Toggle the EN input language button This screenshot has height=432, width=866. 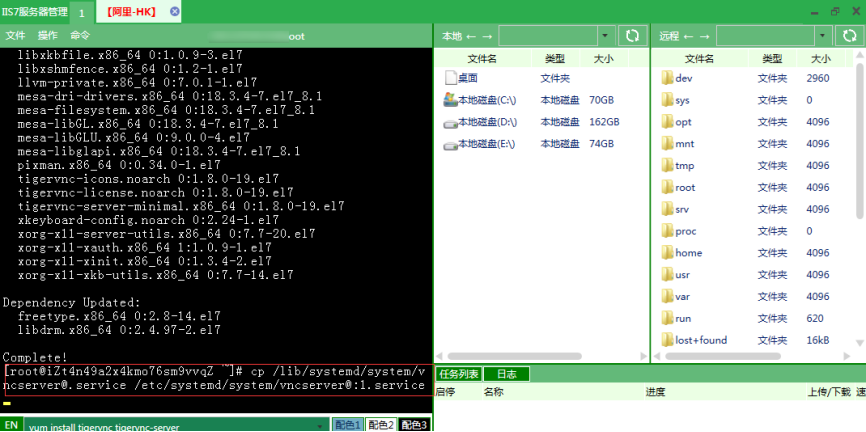(12, 425)
